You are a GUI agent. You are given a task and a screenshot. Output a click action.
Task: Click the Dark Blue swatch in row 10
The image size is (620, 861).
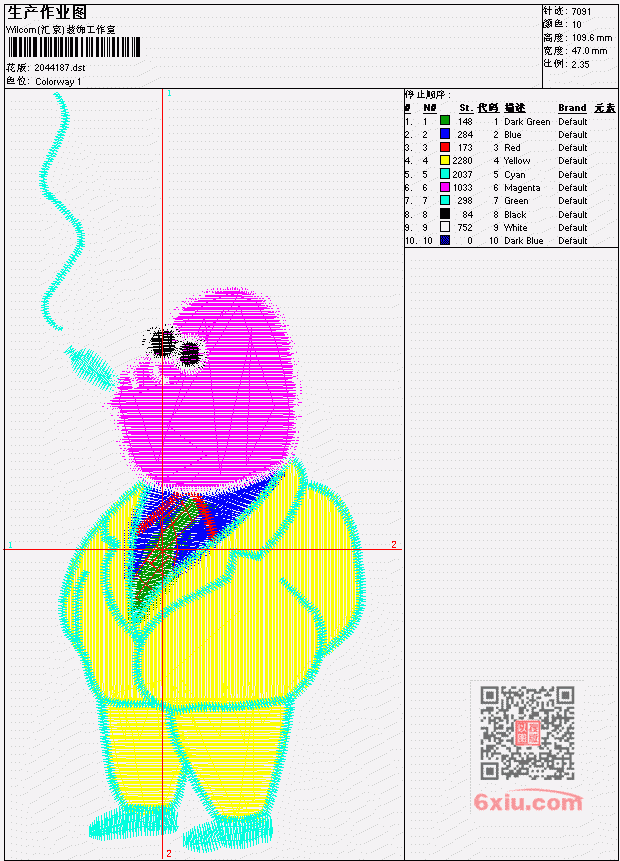click(x=445, y=241)
